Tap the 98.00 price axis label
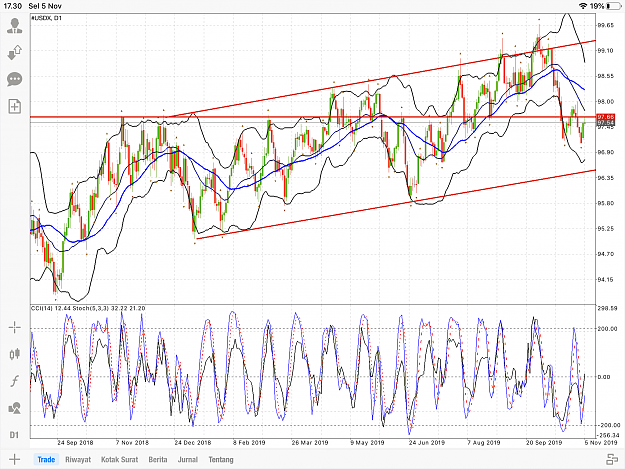 605,102
